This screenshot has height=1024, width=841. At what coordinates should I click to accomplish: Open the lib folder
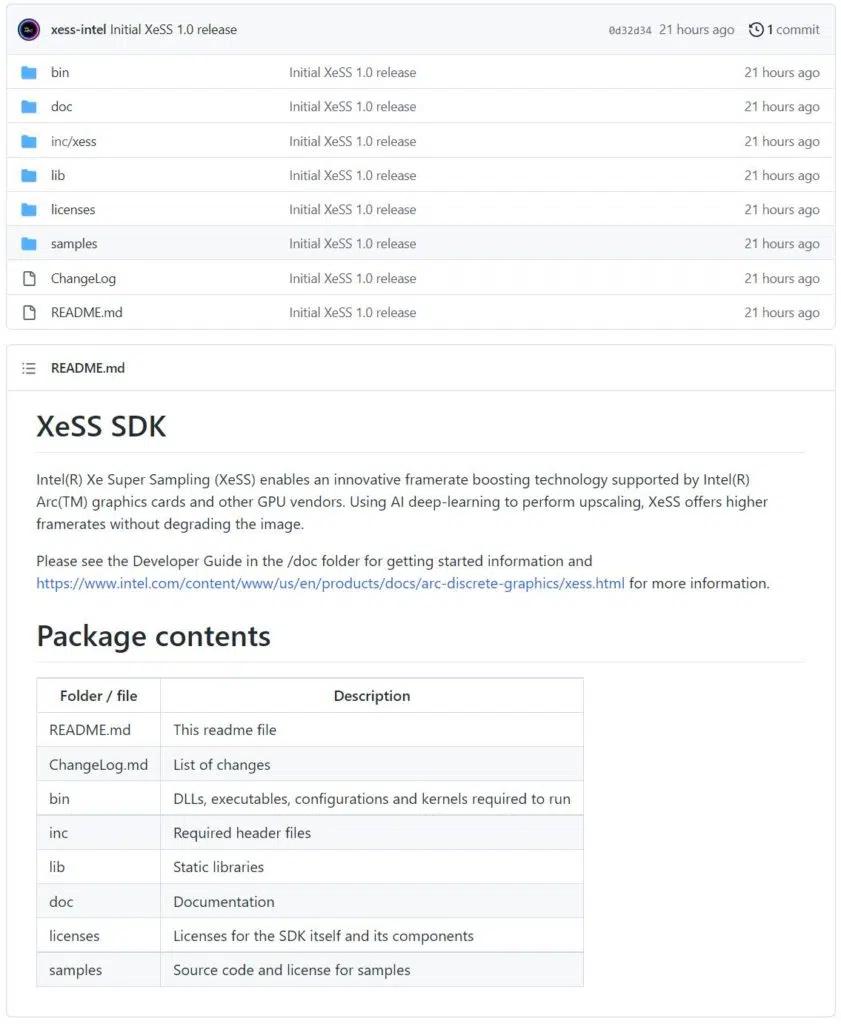[x=58, y=176]
